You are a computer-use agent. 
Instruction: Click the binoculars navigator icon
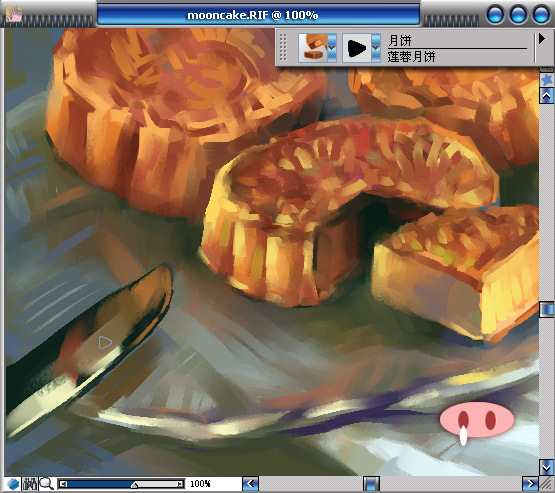click(x=30, y=484)
